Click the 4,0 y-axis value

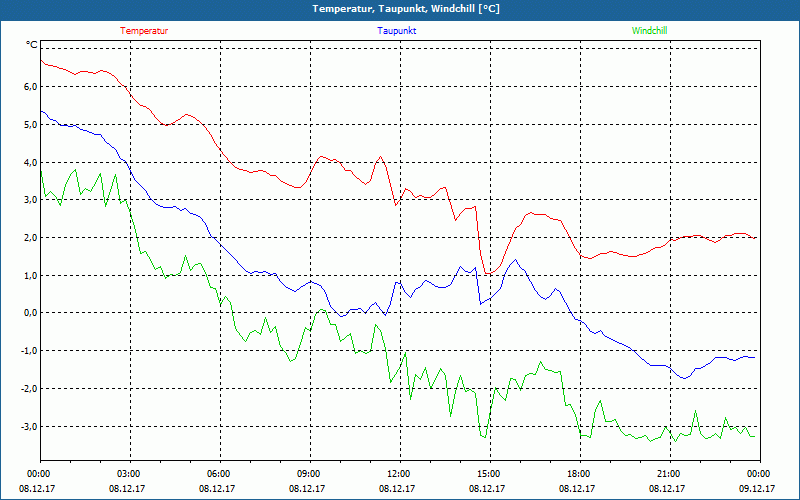point(30,162)
